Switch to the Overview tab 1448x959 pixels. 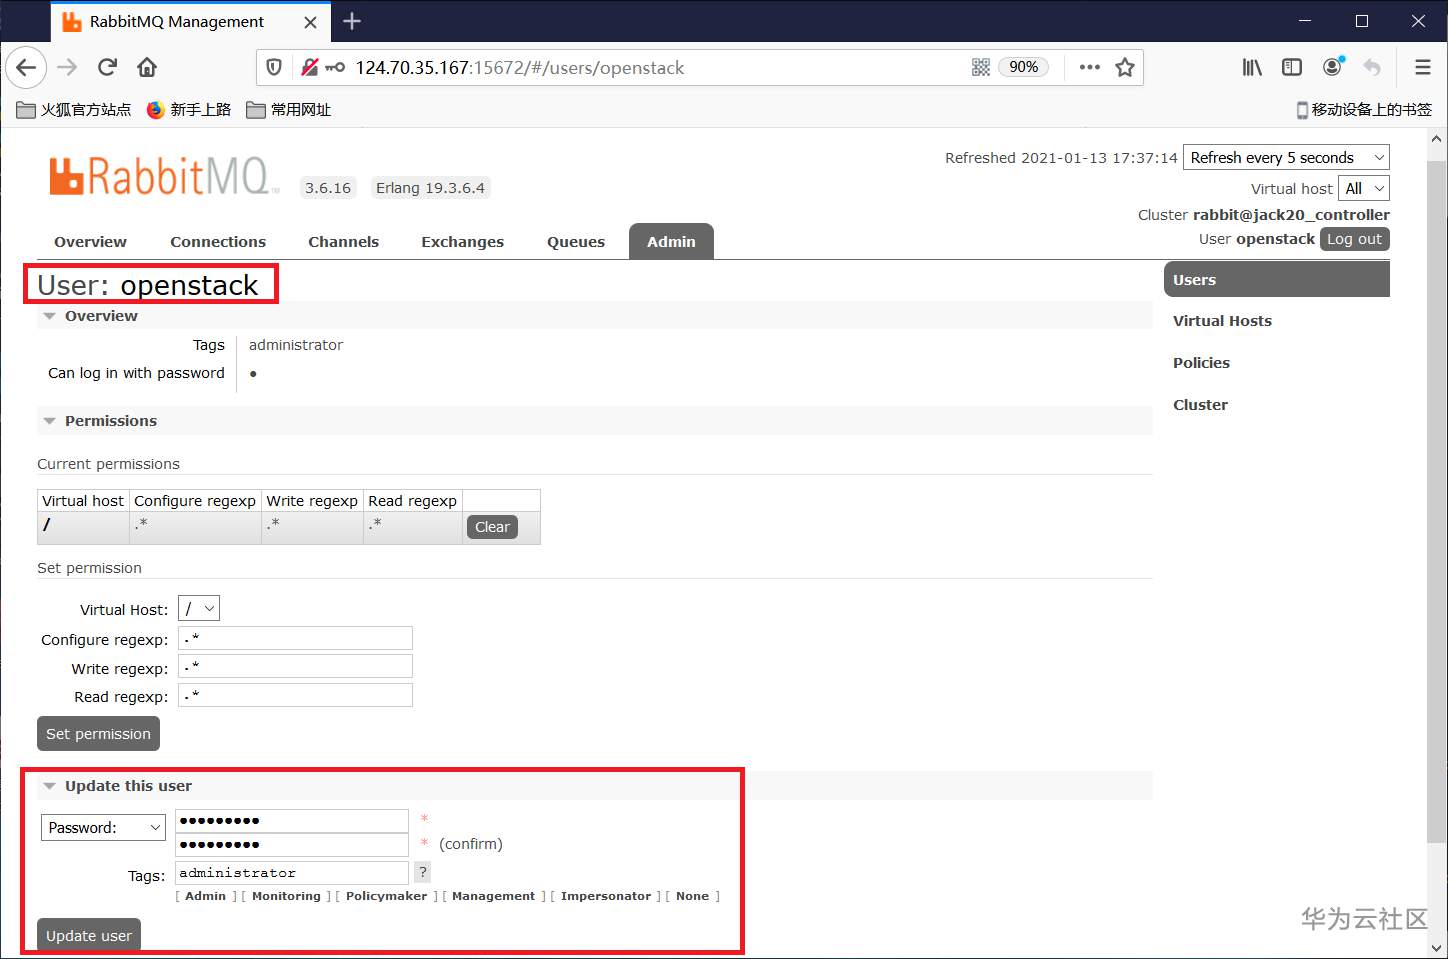click(x=90, y=242)
